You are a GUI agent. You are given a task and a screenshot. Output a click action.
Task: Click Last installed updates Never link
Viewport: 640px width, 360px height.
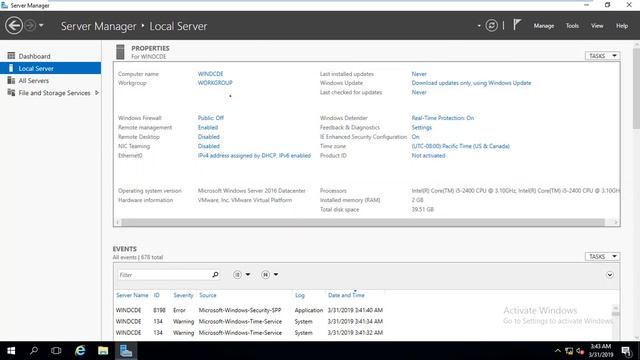pyautogui.click(x=419, y=74)
